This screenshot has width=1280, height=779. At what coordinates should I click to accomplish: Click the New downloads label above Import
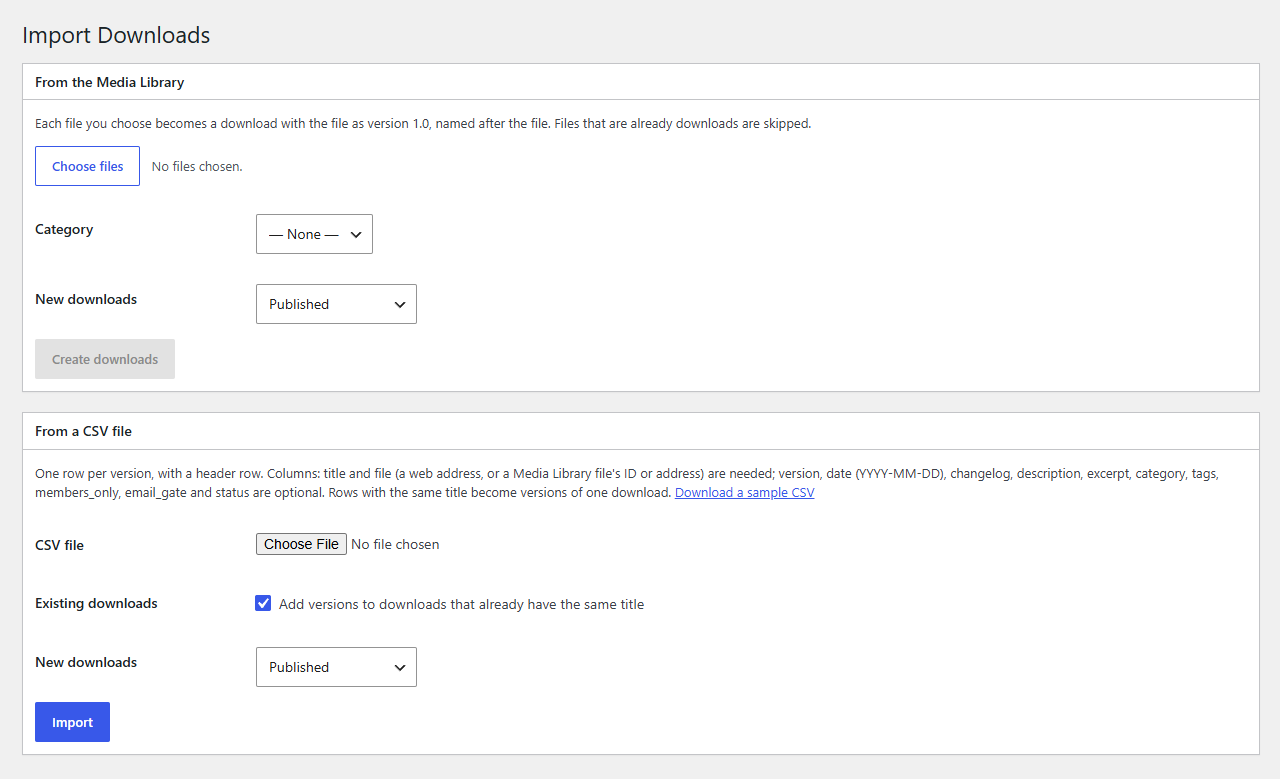(86, 662)
